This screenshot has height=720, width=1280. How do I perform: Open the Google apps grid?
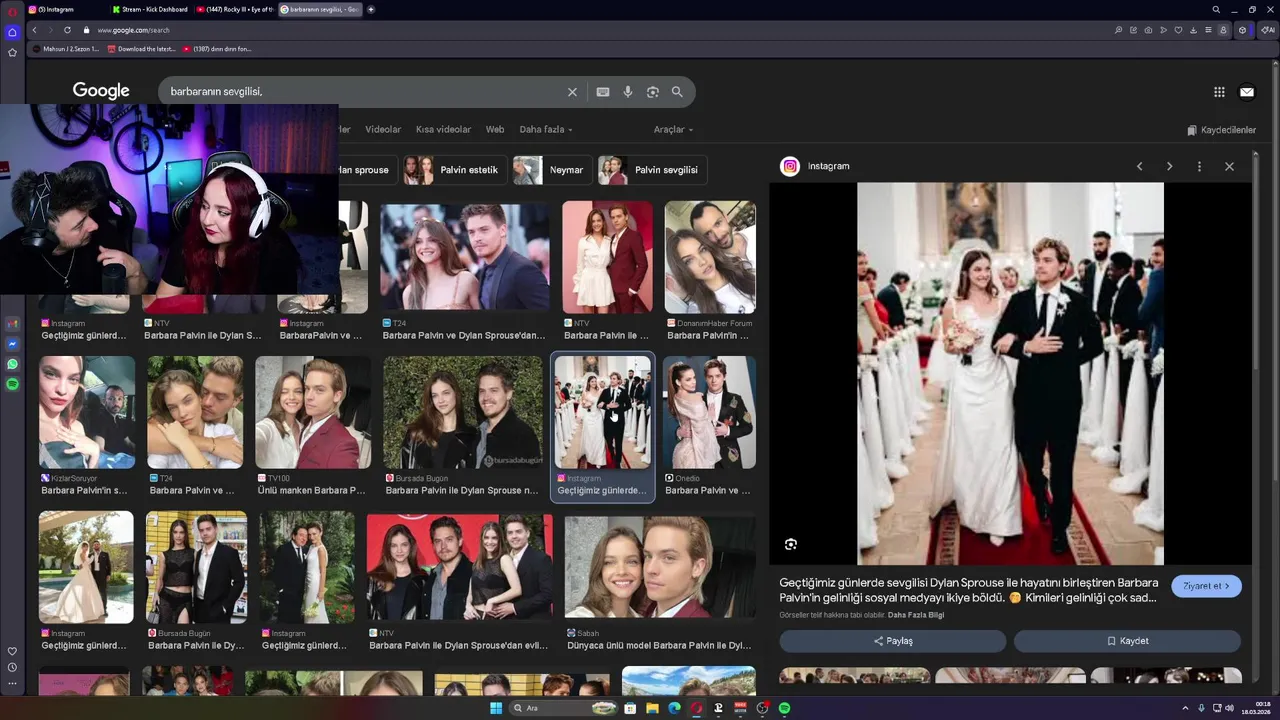pyautogui.click(x=1219, y=92)
